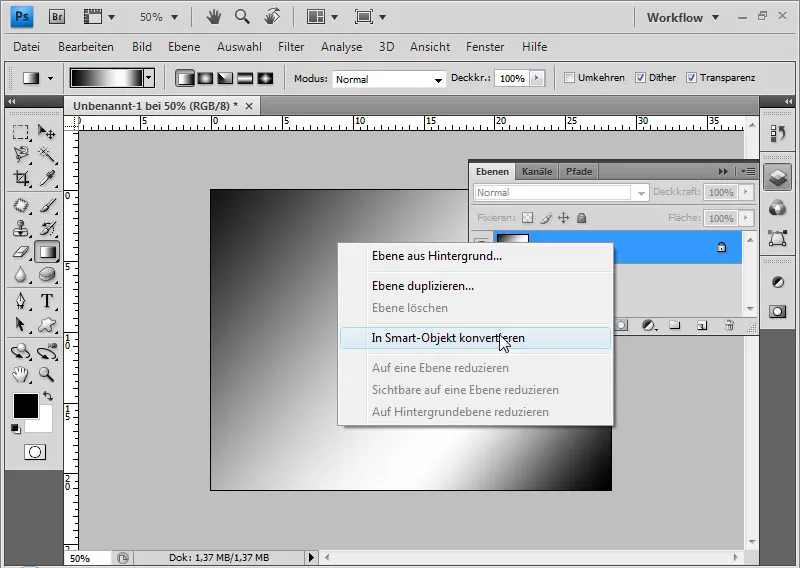Image resolution: width=800 pixels, height=568 pixels.
Task: Open the zoom level 50% dropdown
Action: tap(174, 17)
